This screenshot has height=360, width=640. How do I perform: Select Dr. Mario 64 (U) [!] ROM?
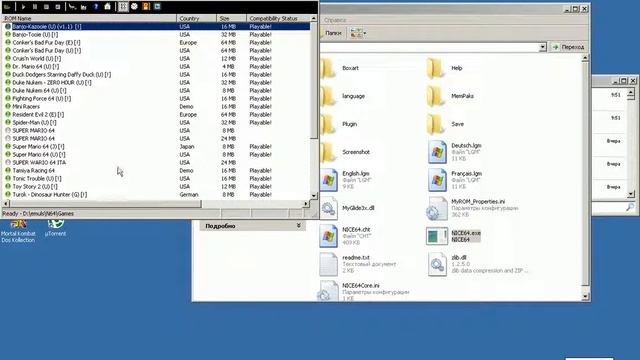(157, 67)
